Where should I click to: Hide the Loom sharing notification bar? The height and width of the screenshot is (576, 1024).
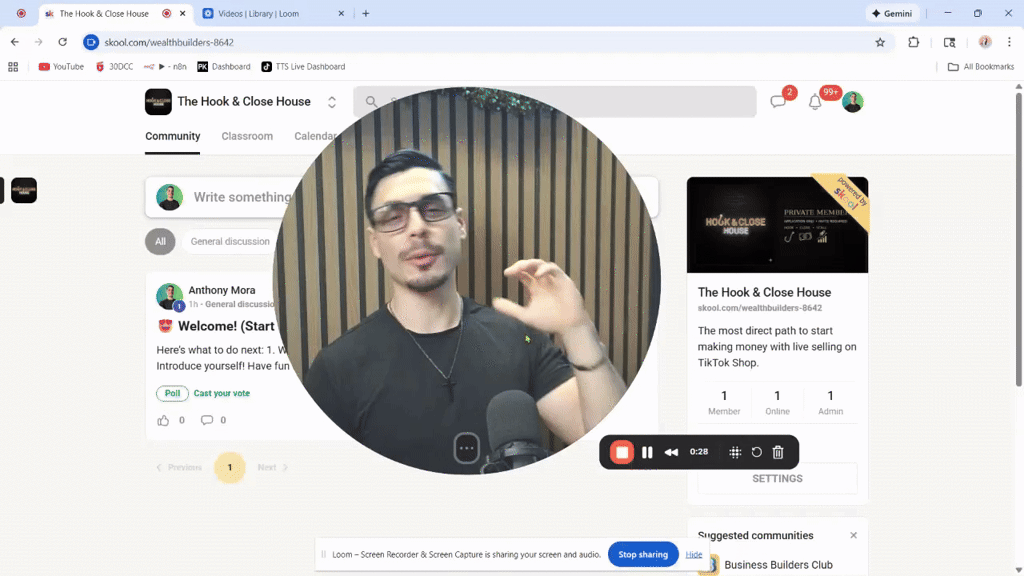694,554
